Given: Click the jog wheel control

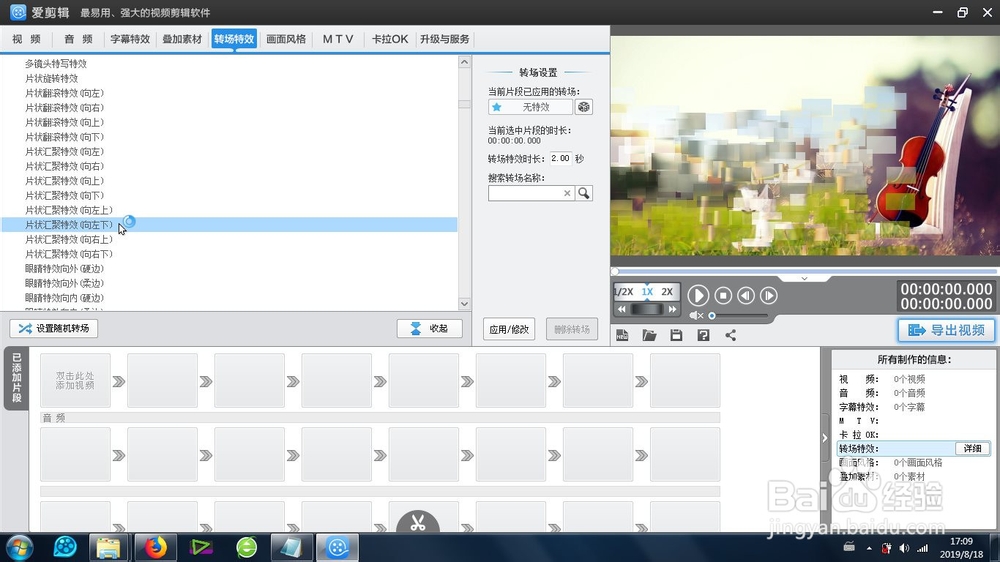Looking at the screenshot, I should point(647,309).
